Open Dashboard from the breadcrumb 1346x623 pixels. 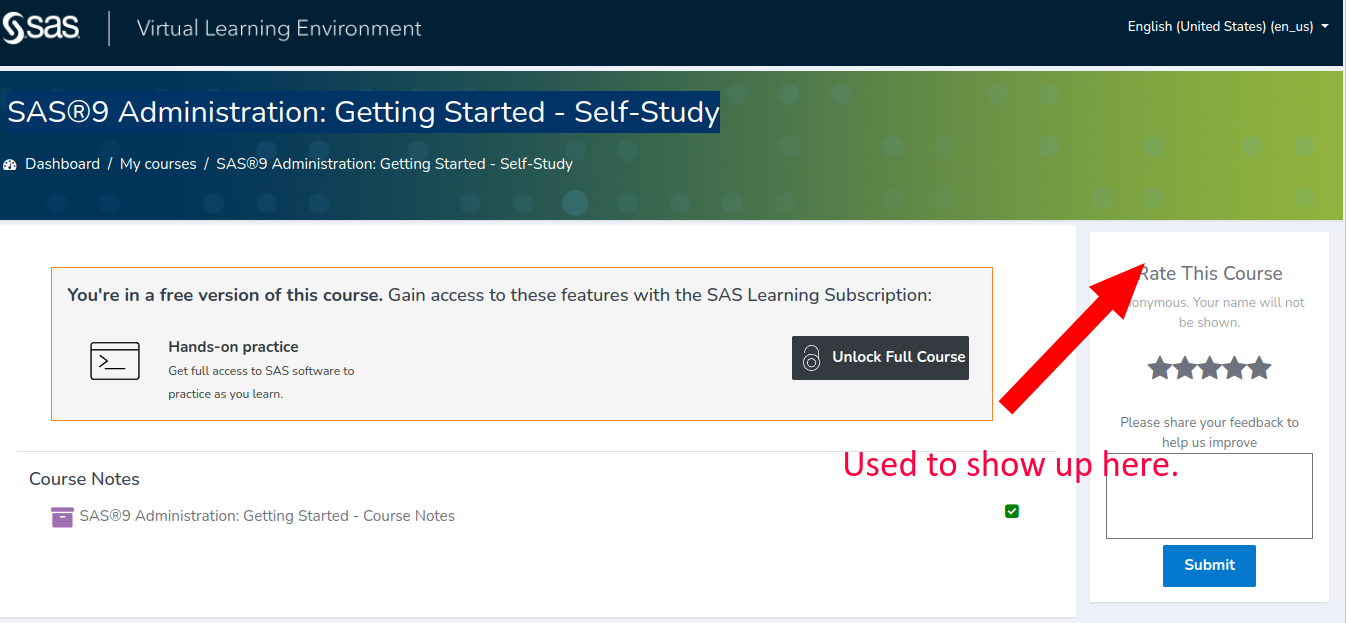click(x=62, y=163)
